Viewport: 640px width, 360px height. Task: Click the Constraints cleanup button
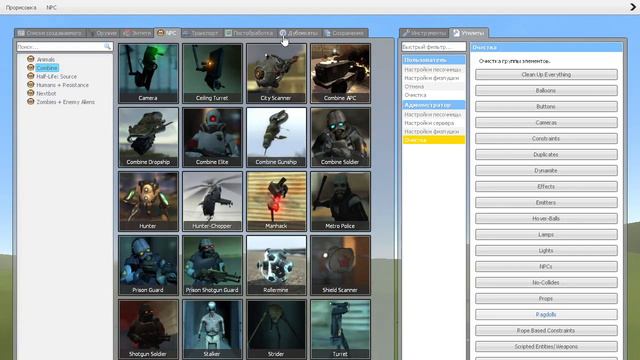tap(546, 139)
